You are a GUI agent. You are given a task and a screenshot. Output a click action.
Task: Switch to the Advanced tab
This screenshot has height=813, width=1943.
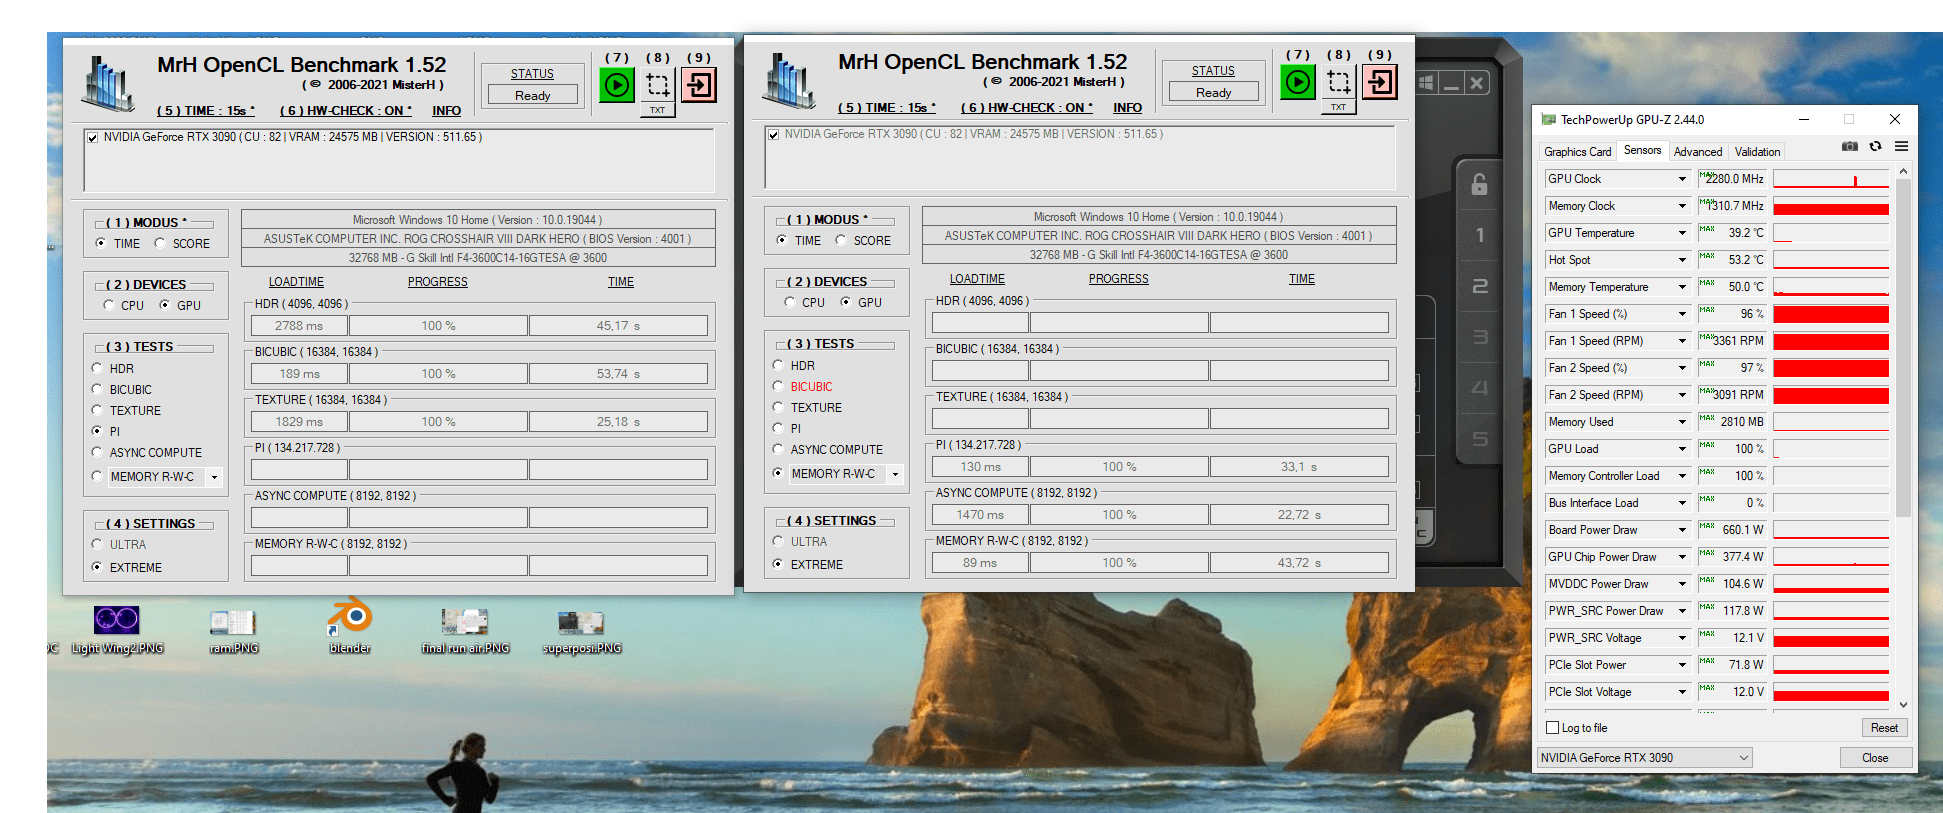1698,152
